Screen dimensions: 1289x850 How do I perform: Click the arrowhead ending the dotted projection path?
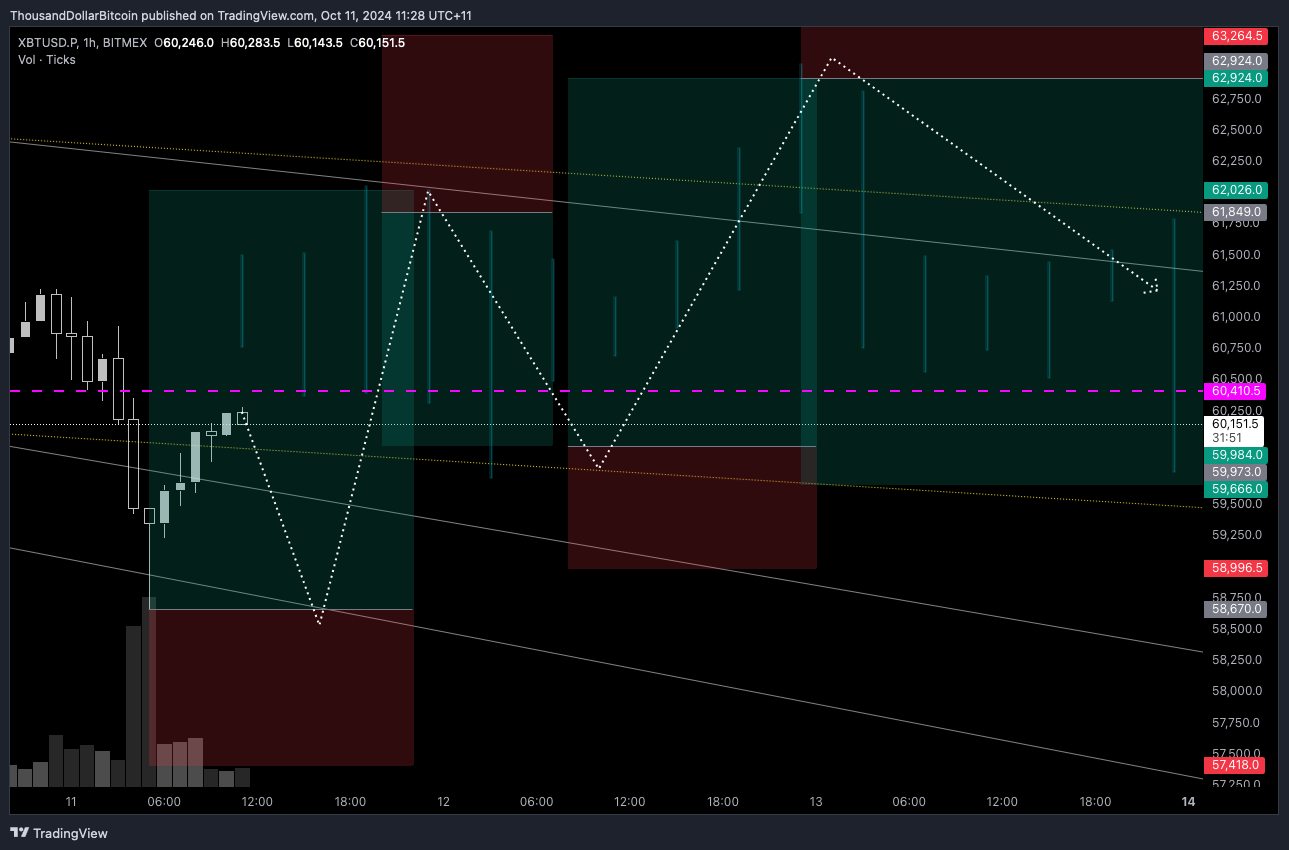pyautogui.click(x=1152, y=287)
